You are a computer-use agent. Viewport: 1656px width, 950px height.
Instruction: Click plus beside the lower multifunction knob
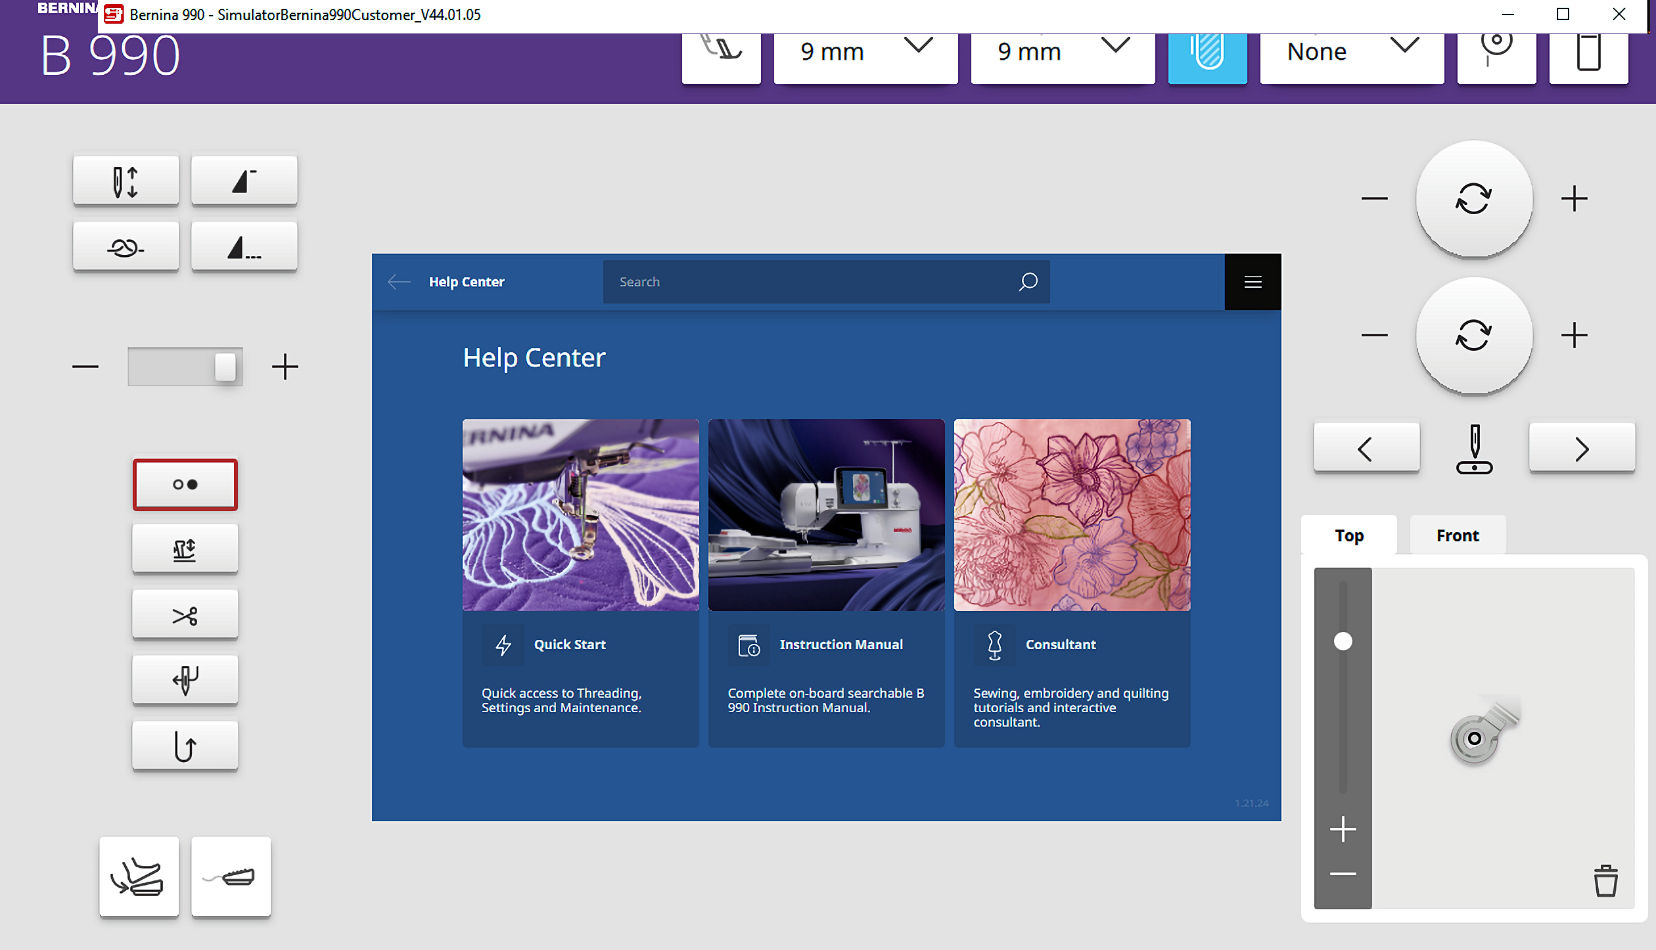1574,335
